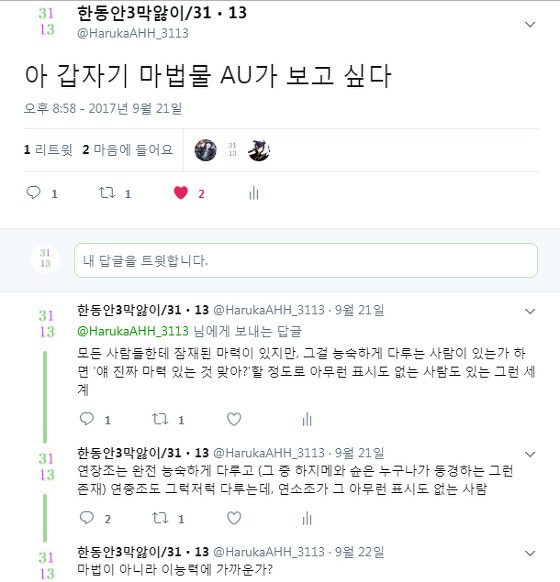Viewport: 560px width, 582px height.
Task: Open the 1 리트윗 list
Action: point(48,150)
